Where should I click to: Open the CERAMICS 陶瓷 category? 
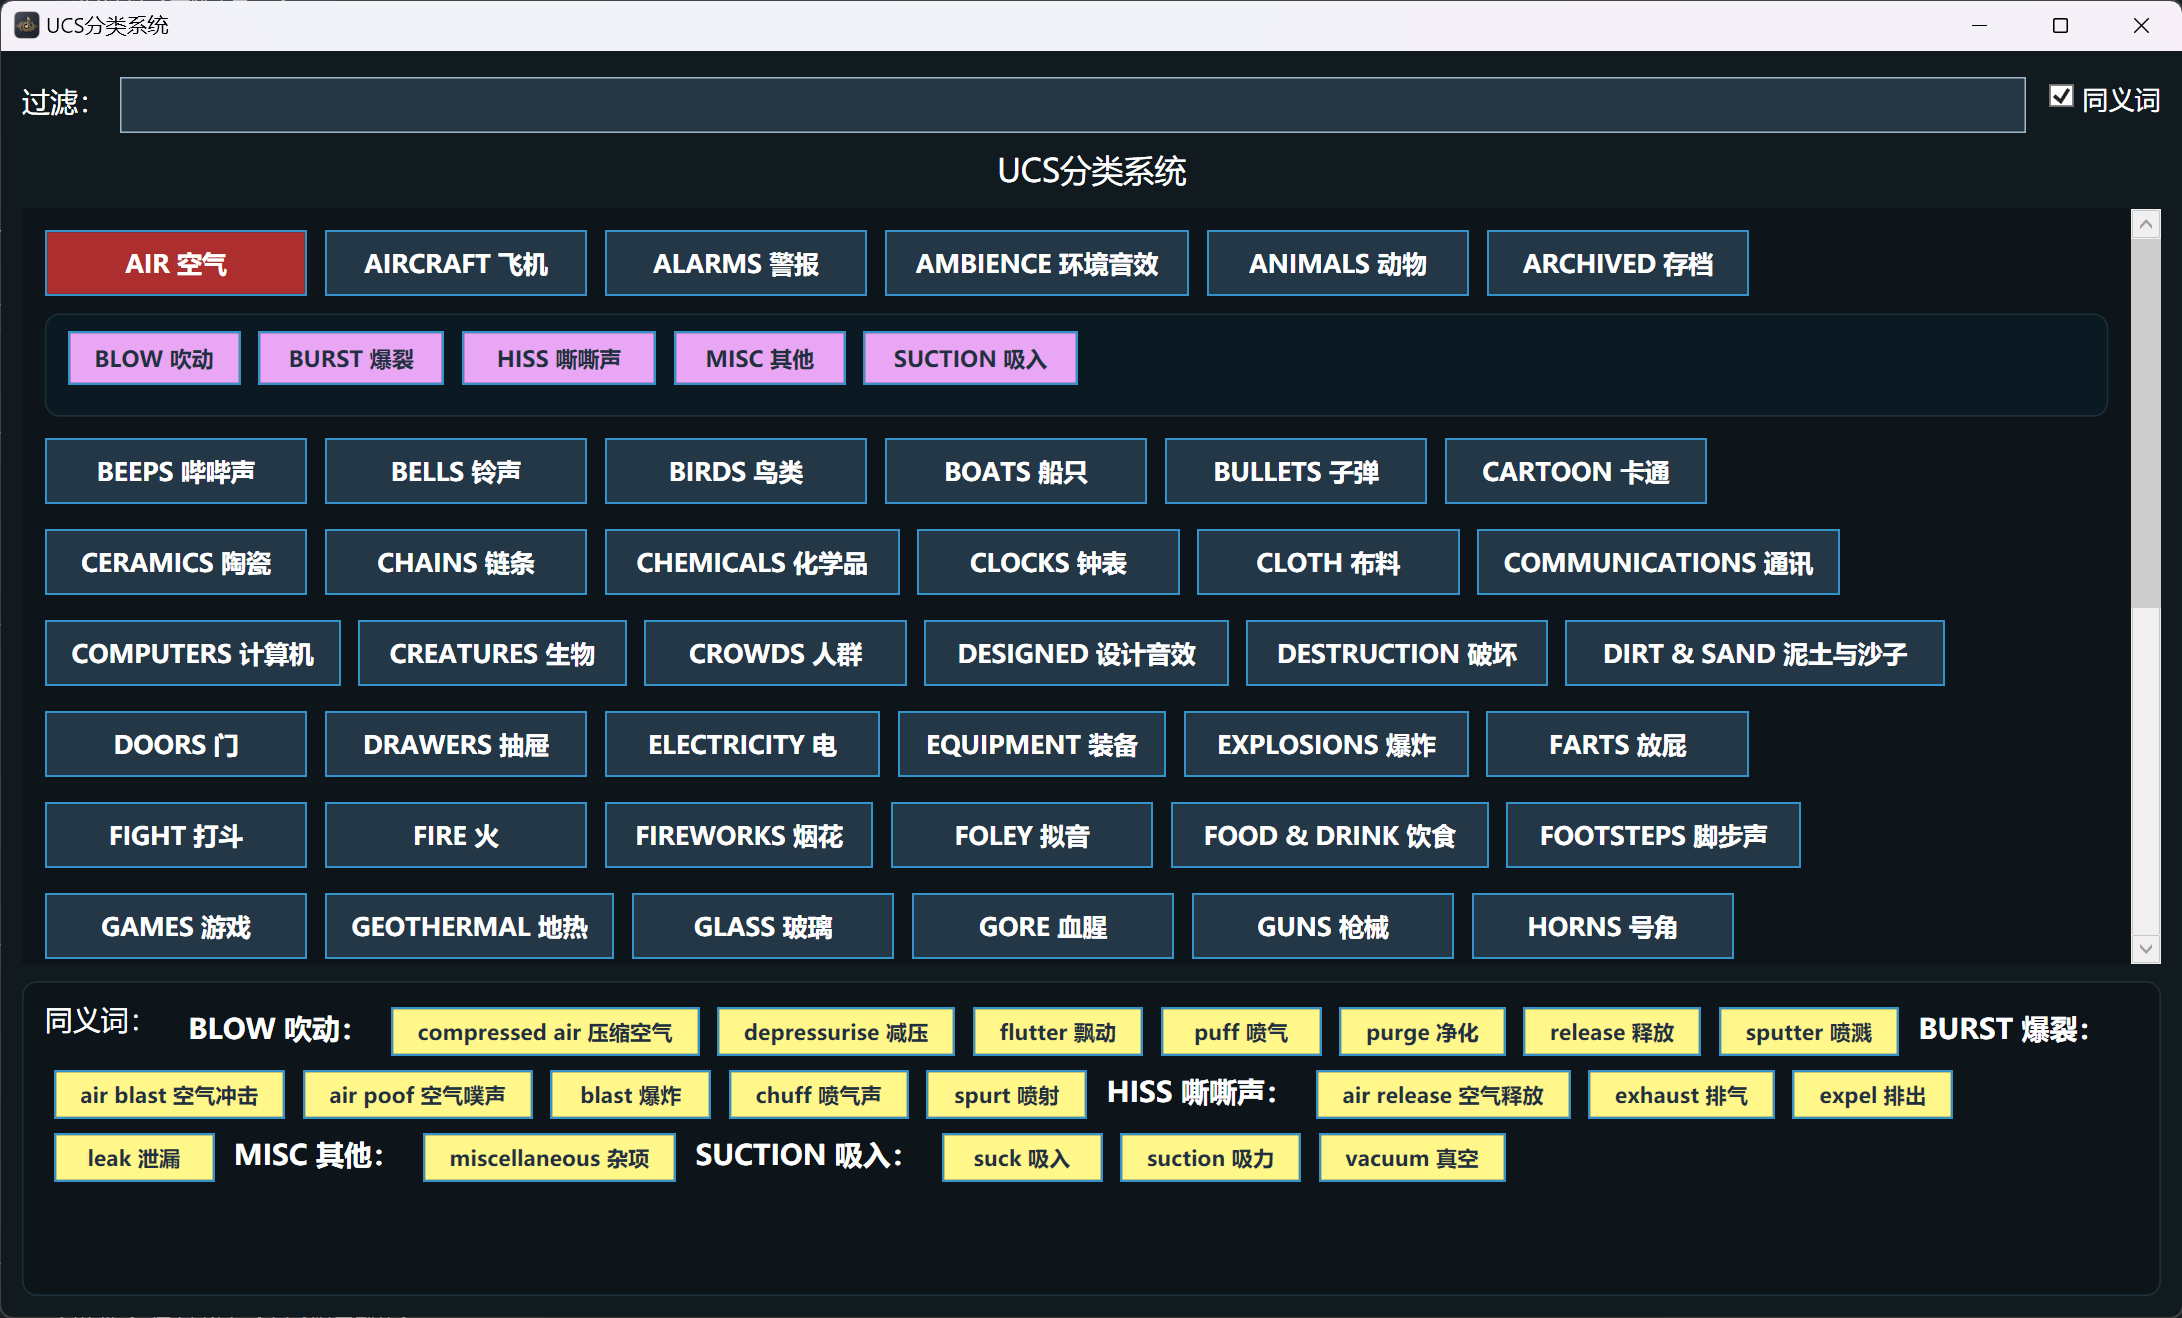(x=176, y=562)
